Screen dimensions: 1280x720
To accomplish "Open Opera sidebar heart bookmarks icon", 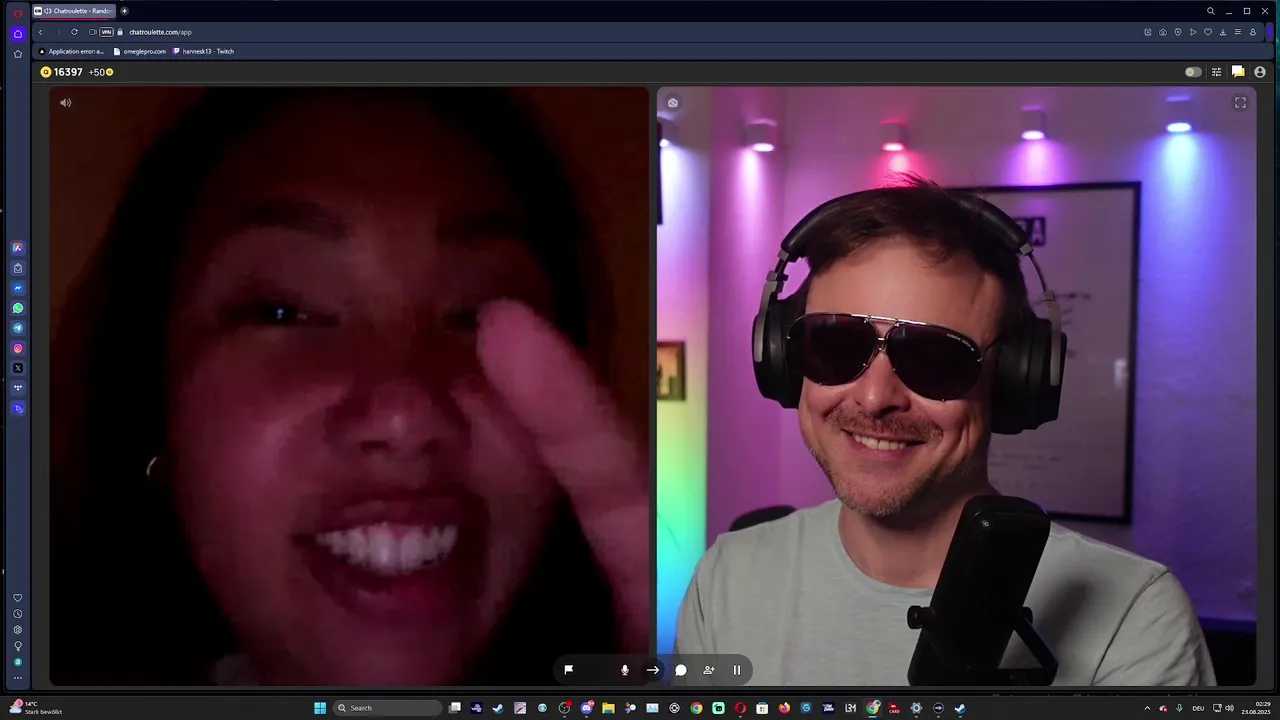I will tap(17, 598).
